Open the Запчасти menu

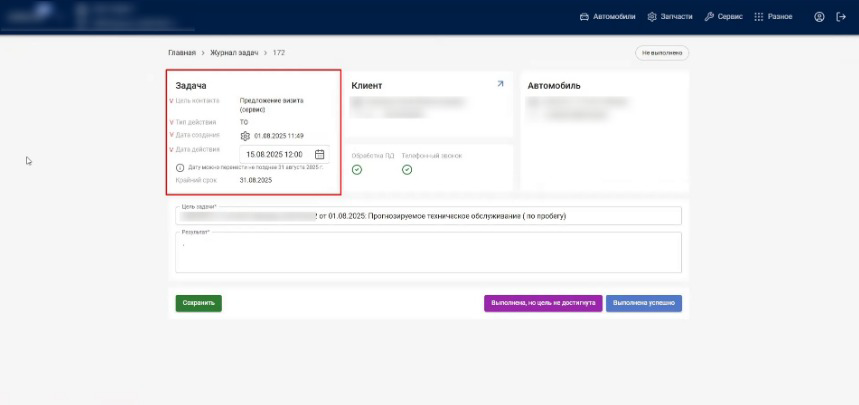click(x=670, y=17)
